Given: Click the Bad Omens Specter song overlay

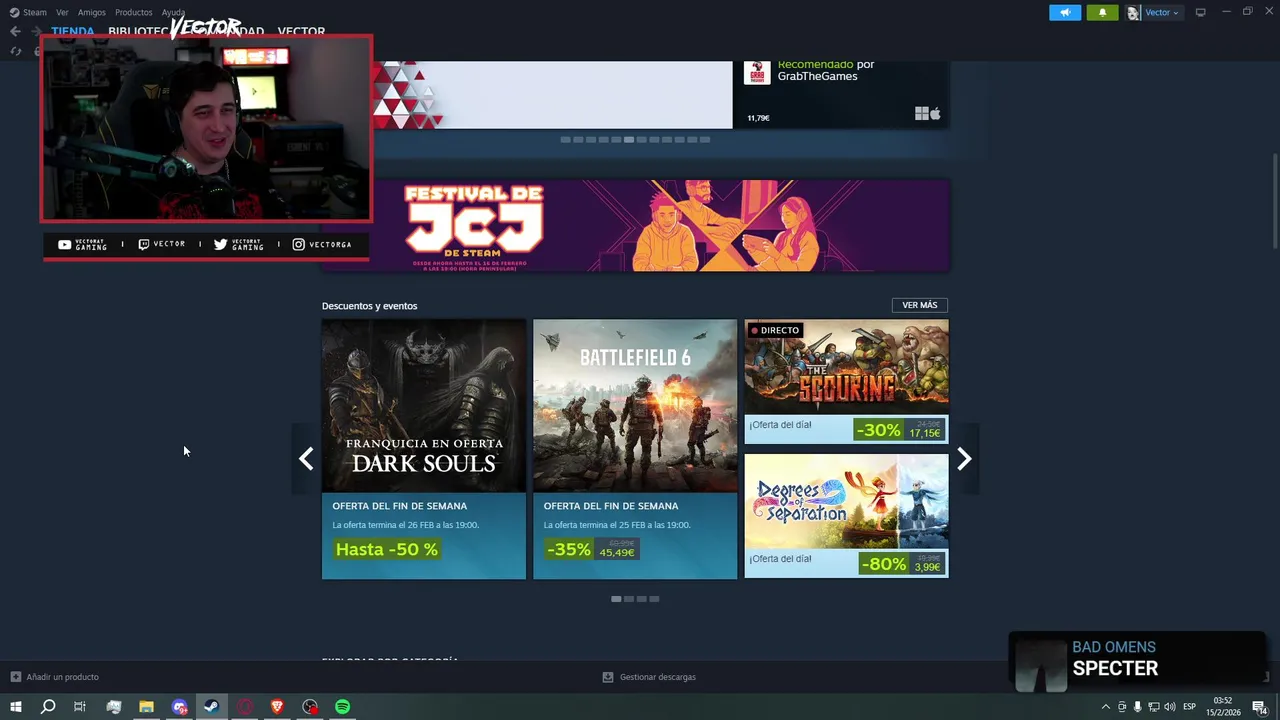Looking at the screenshot, I should [x=1137, y=660].
